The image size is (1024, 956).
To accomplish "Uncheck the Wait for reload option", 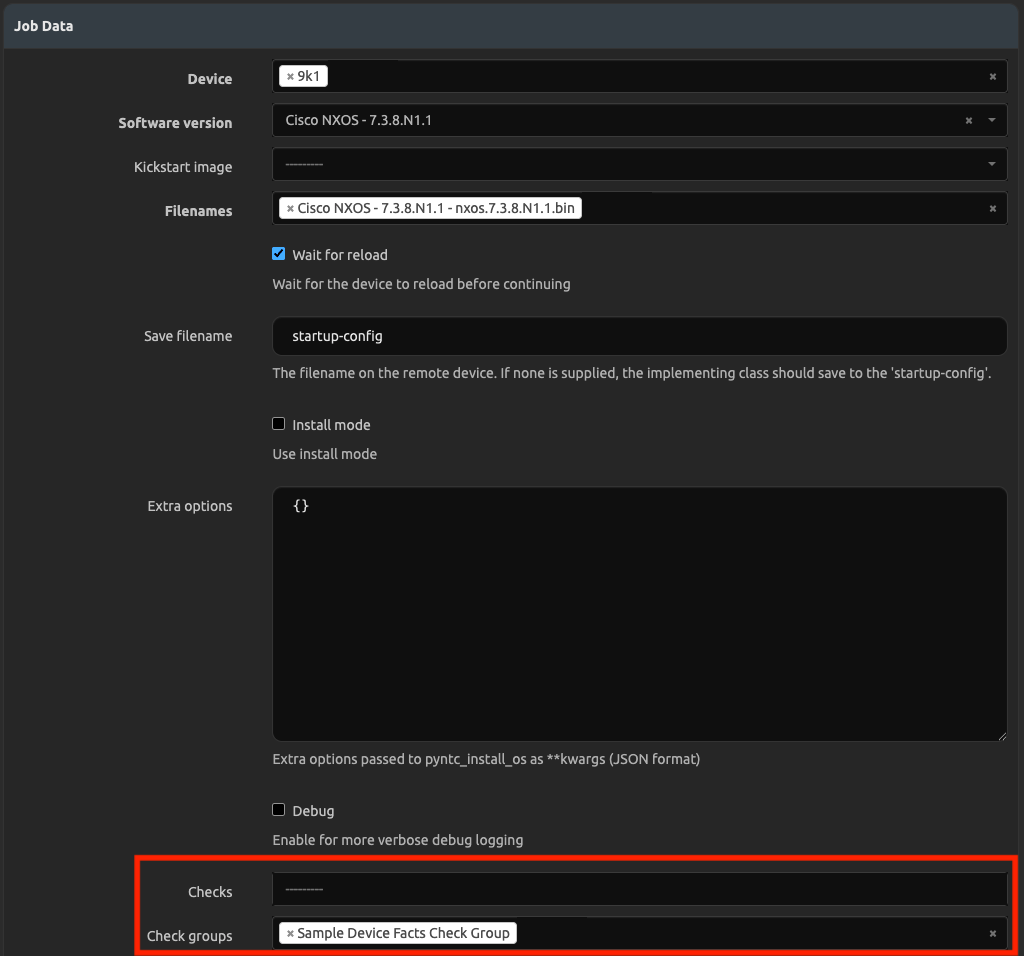I will [278, 253].
